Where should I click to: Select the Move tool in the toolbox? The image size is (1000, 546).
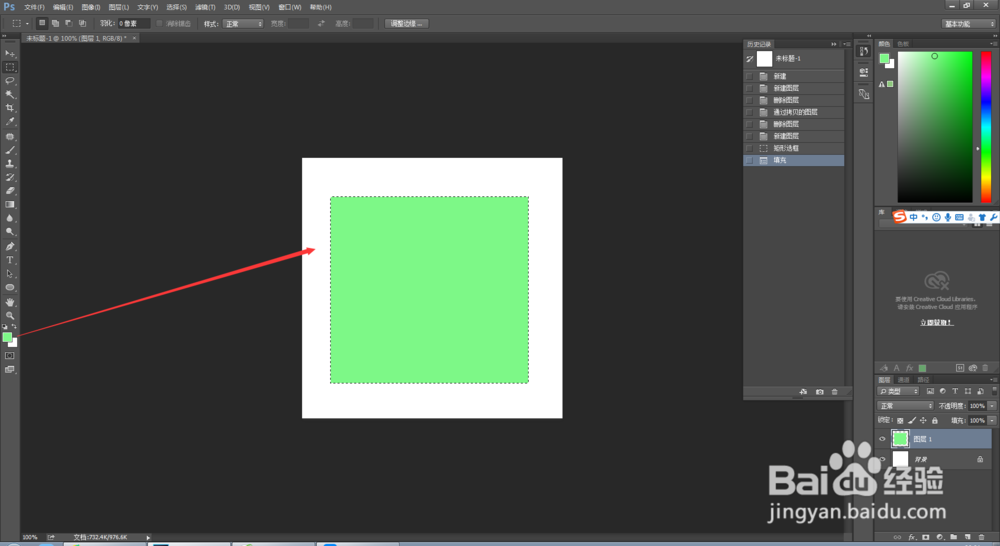[10, 54]
